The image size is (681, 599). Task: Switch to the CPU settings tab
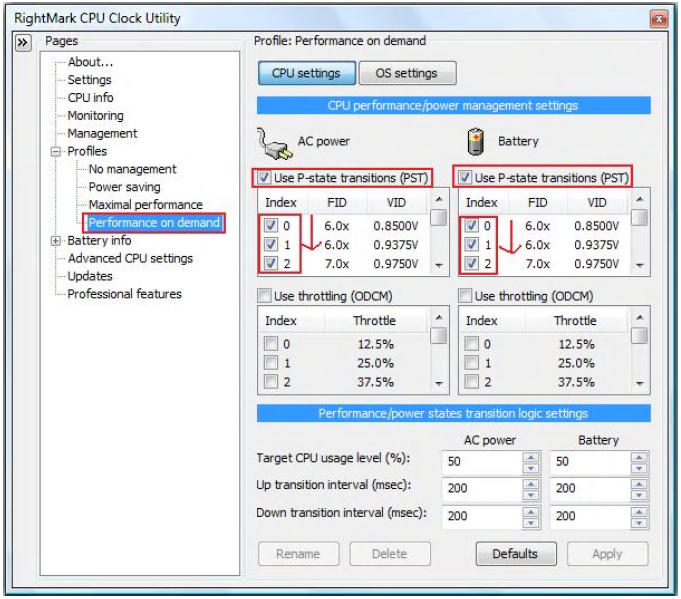coord(307,73)
